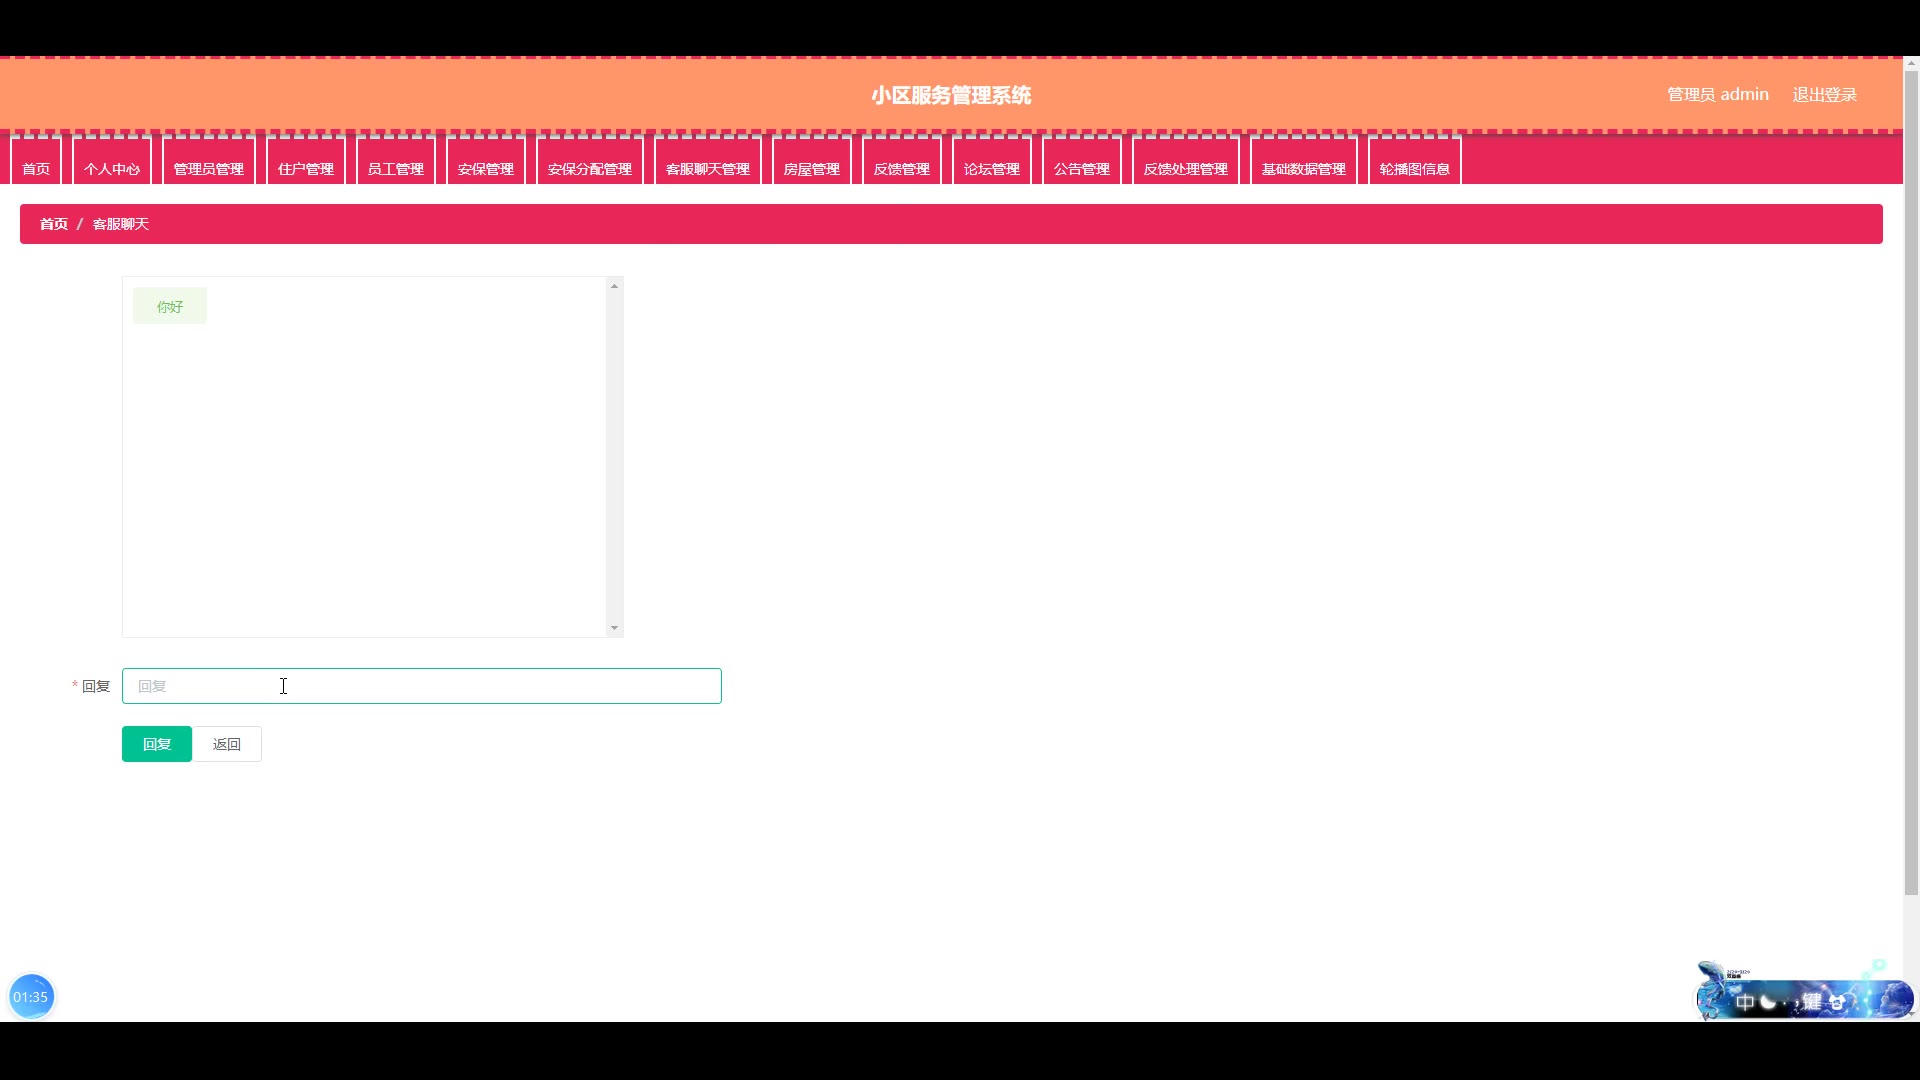Screen dimensions: 1920x1080
Task: Click the 首页 breadcrumb link
Action: tap(54, 224)
